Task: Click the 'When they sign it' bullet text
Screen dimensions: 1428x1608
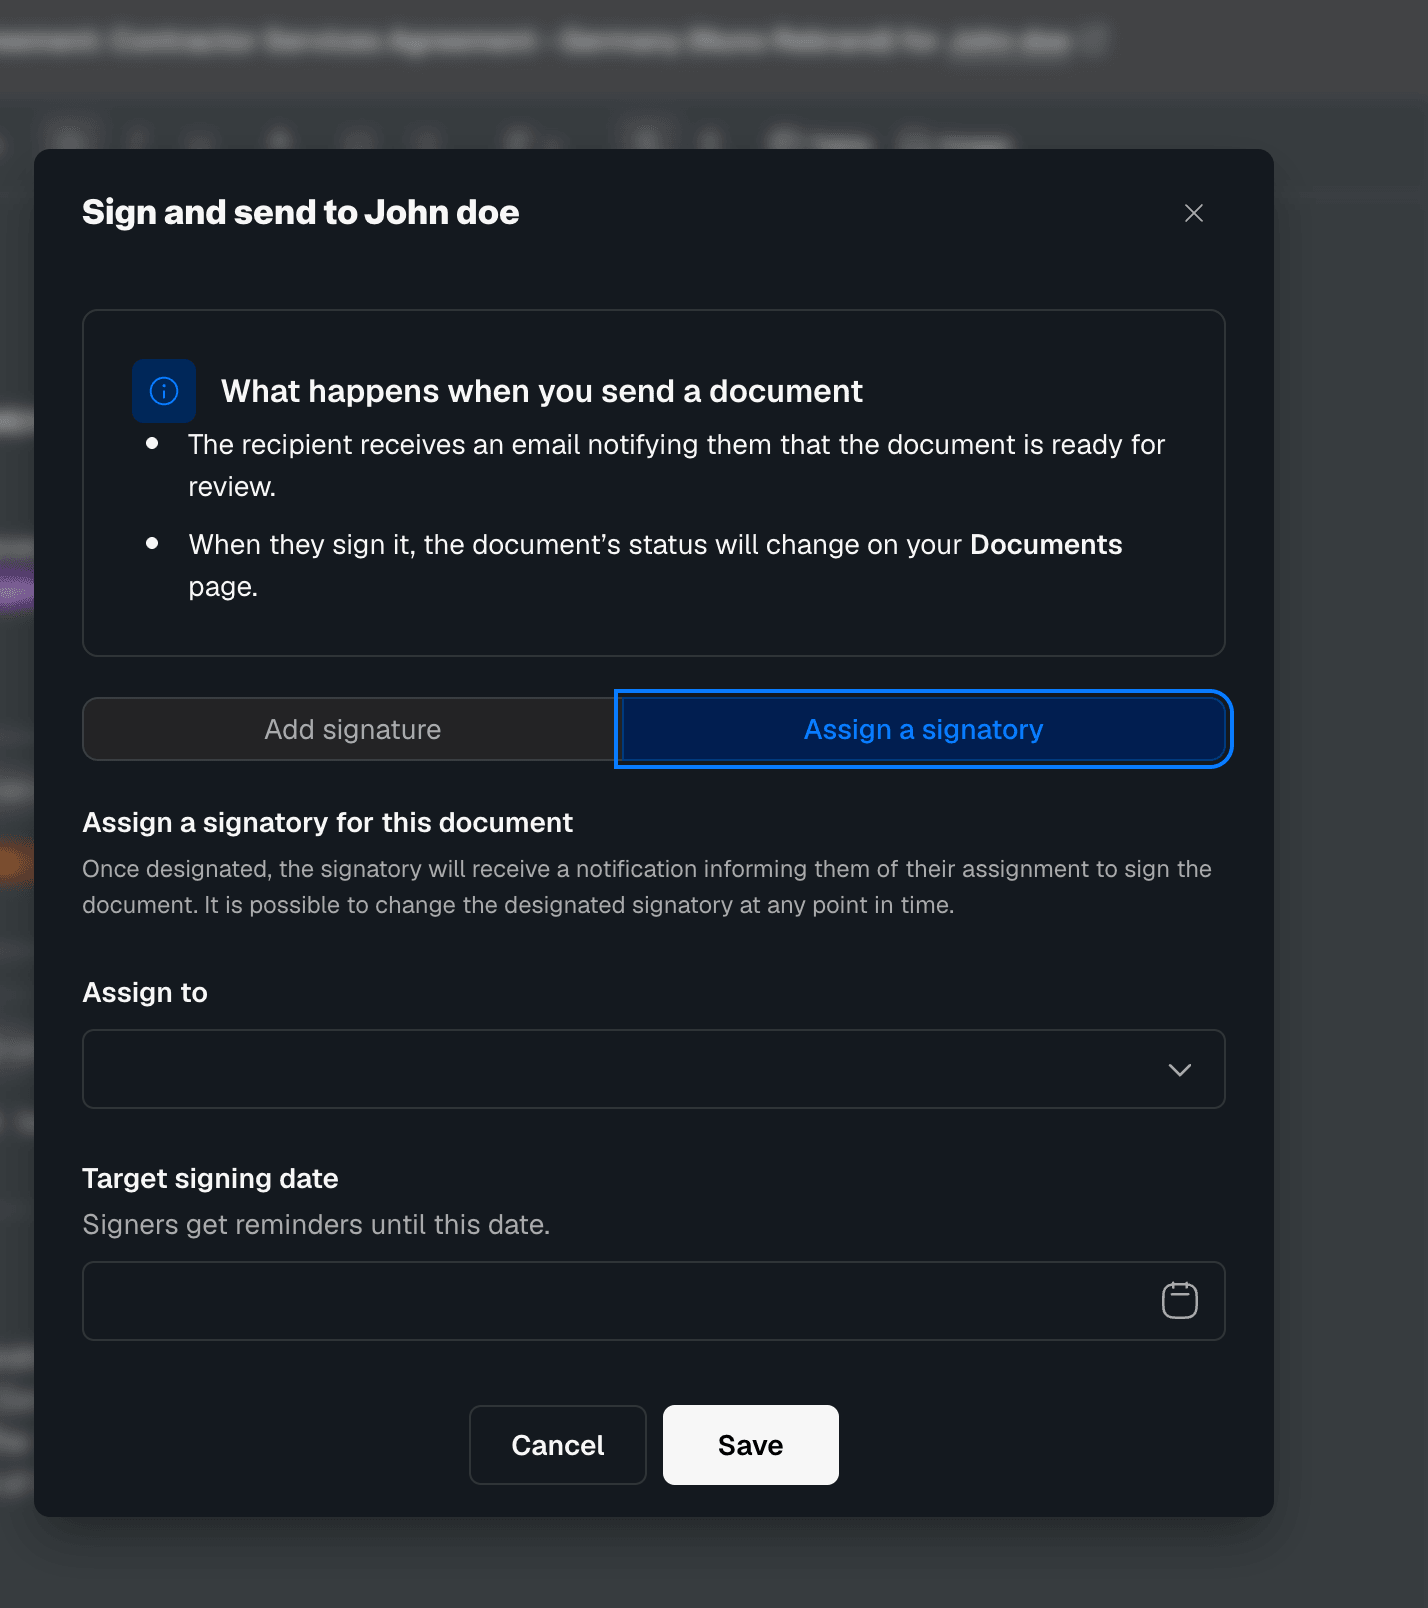Action: (656, 565)
